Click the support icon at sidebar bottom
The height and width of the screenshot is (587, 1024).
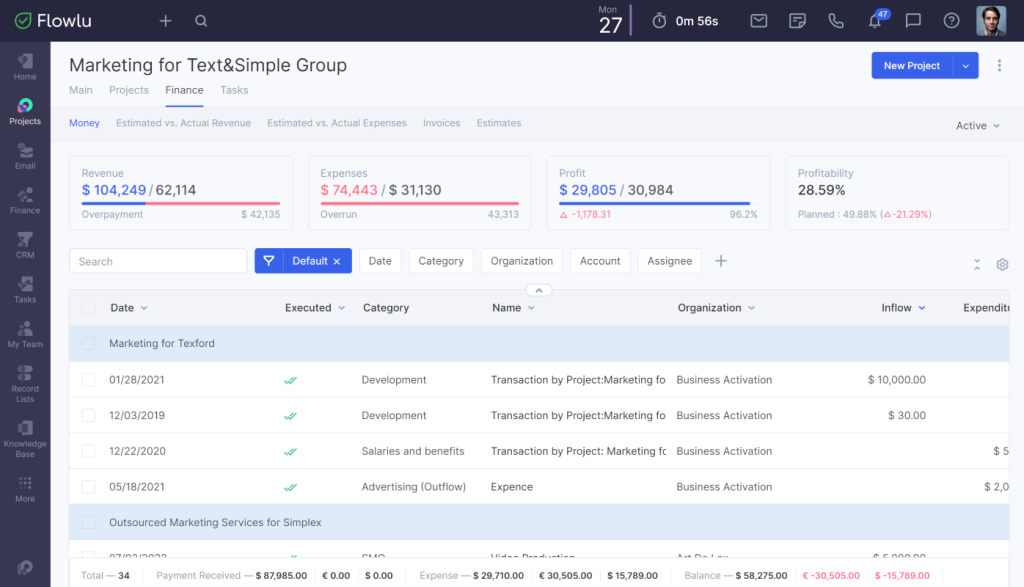pyautogui.click(x=25, y=567)
